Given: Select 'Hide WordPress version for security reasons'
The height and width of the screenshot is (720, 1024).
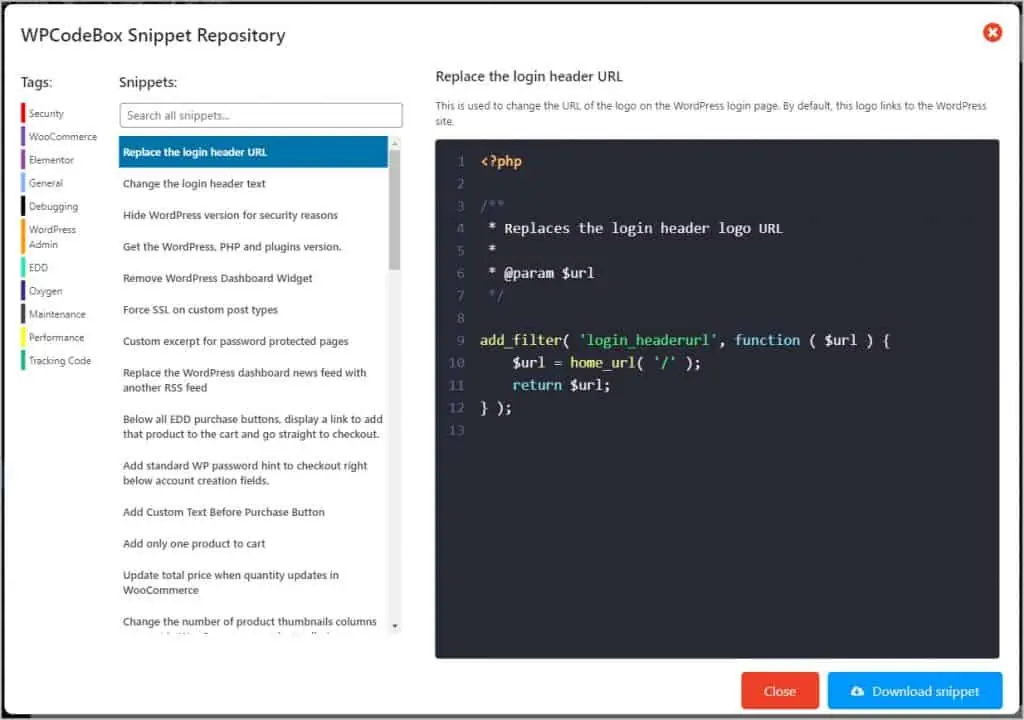Looking at the screenshot, I should pos(230,215).
